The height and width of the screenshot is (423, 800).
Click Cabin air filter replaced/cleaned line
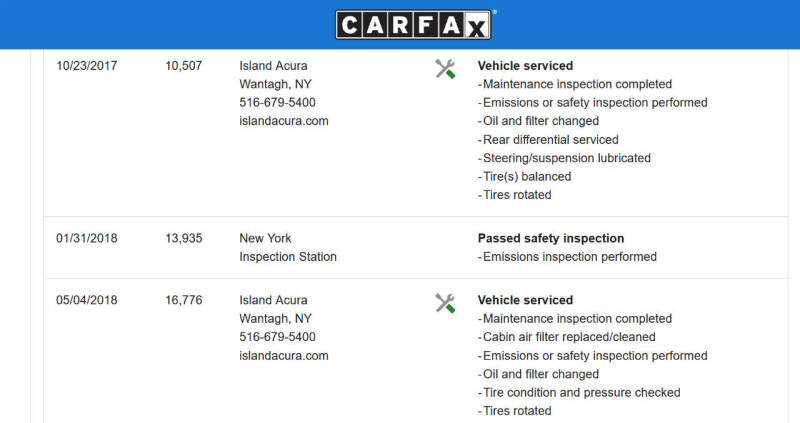[x=566, y=337]
